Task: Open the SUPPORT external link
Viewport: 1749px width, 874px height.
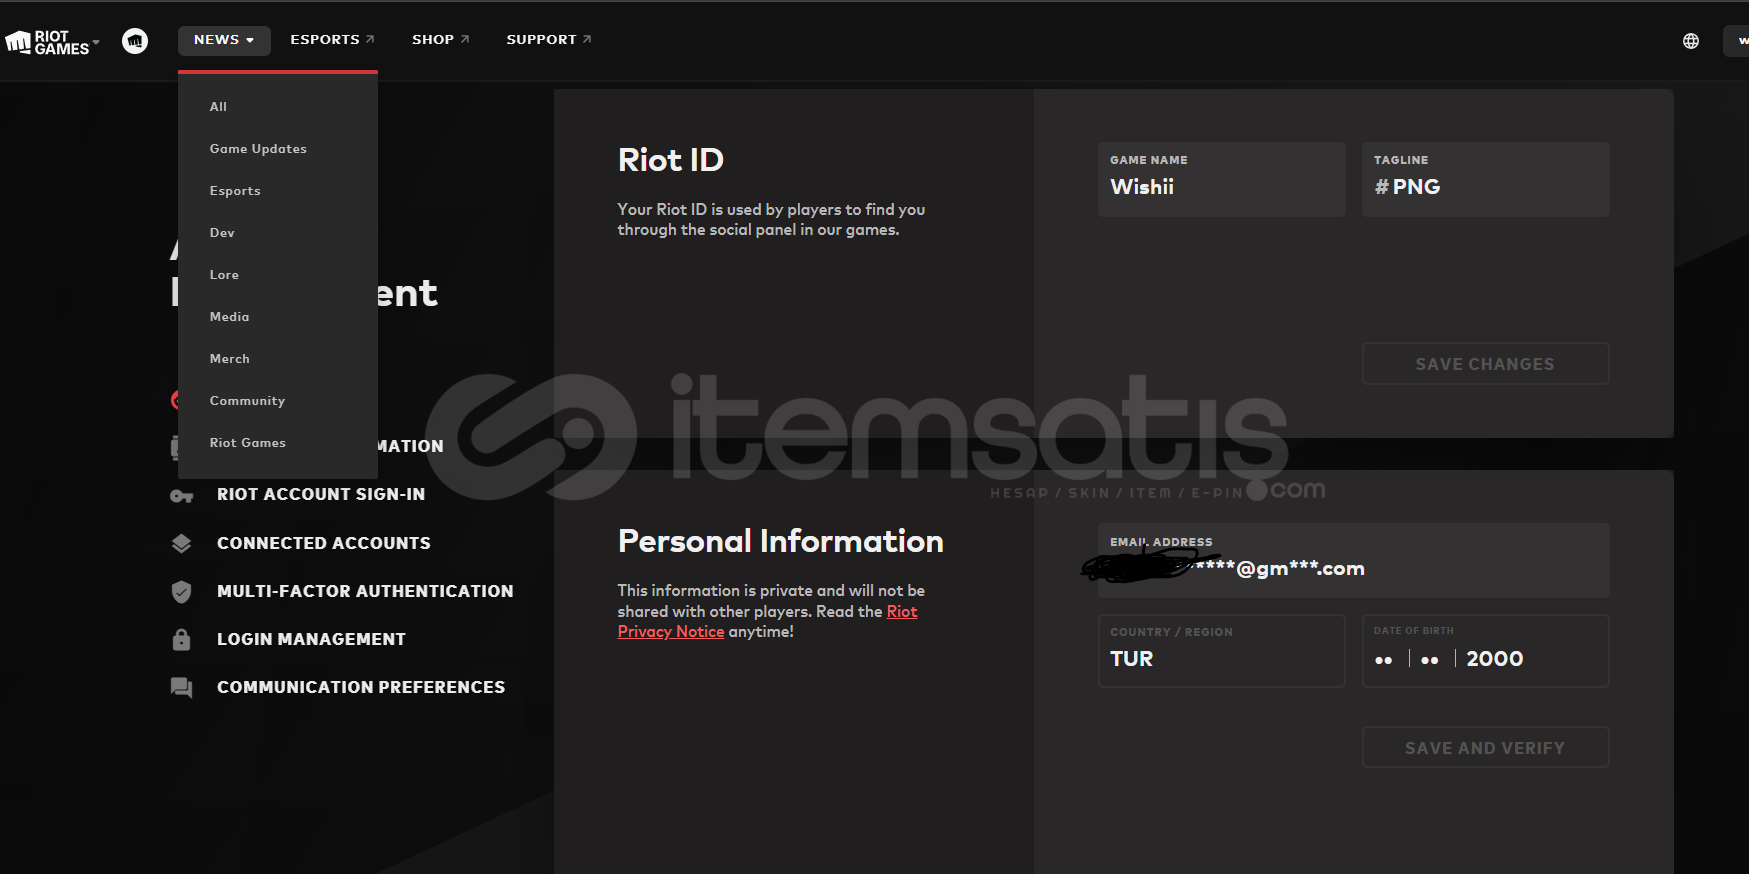Action: pyautogui.click(x=549, y=40)
